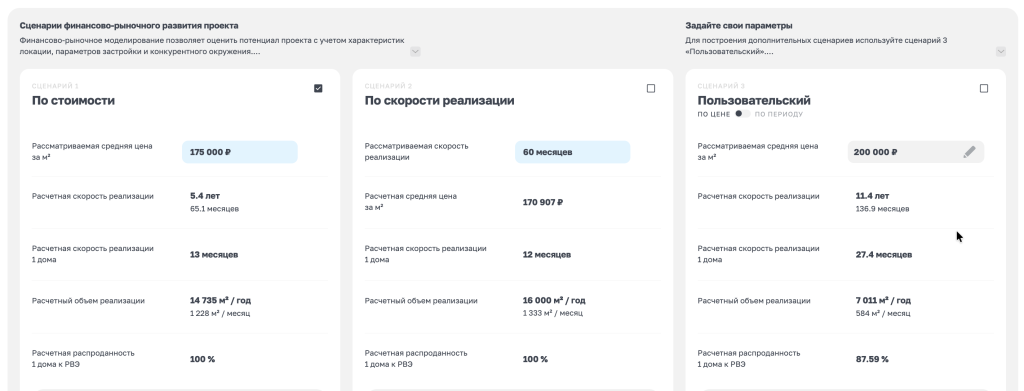Select the «По скорости реализации» card title
1024x391 pixels.
tap(440, 101)
